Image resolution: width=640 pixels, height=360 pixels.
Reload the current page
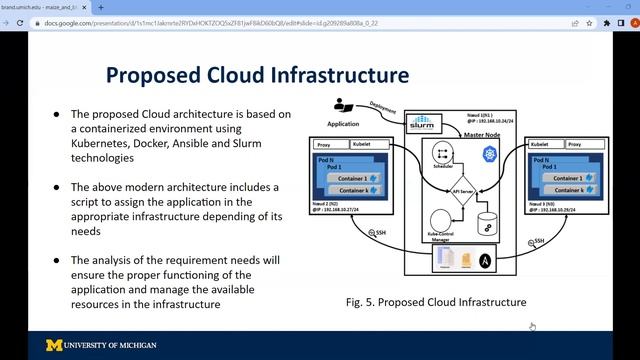click(20, 23)
